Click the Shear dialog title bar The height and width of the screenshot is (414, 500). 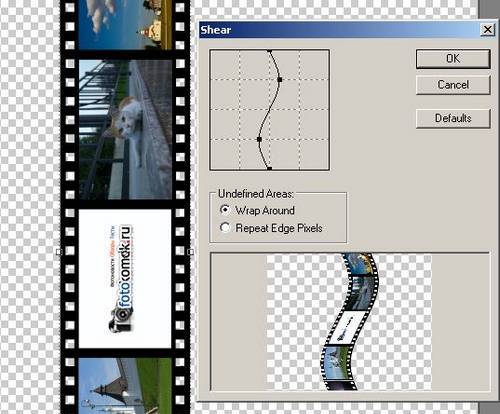339,30
